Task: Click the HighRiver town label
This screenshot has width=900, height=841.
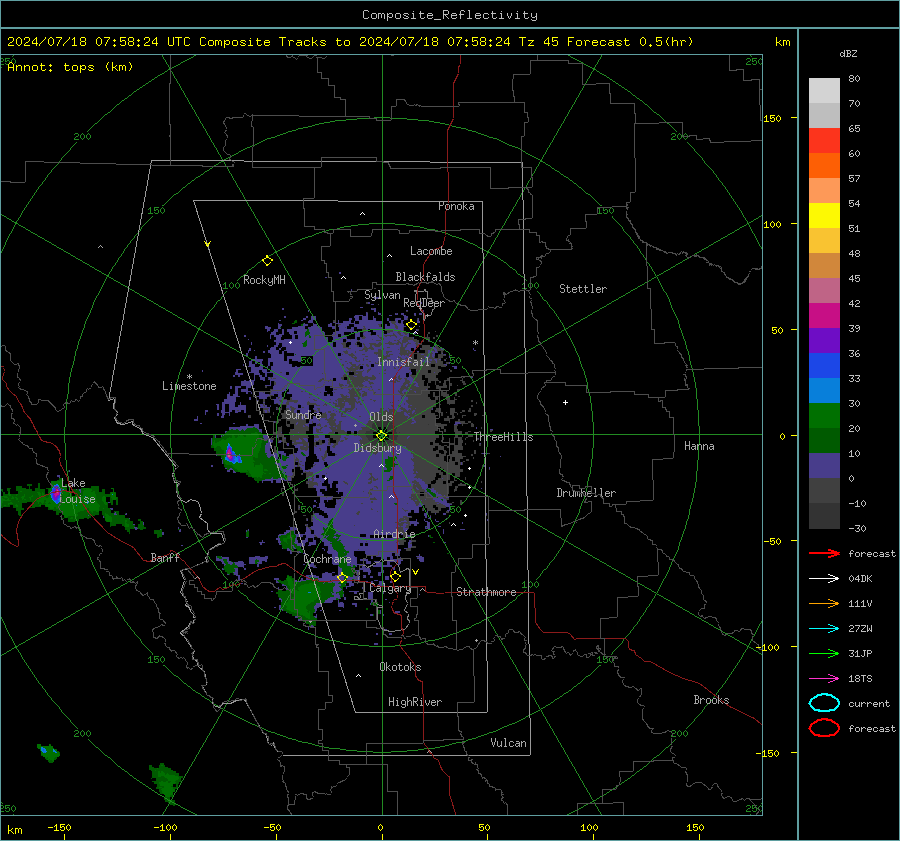Action: click(415, 702)
